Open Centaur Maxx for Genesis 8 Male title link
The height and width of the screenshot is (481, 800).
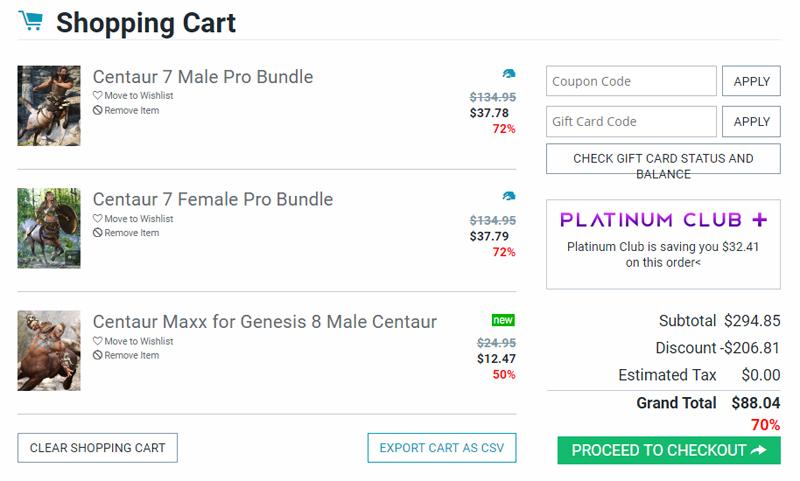point(264,322)
